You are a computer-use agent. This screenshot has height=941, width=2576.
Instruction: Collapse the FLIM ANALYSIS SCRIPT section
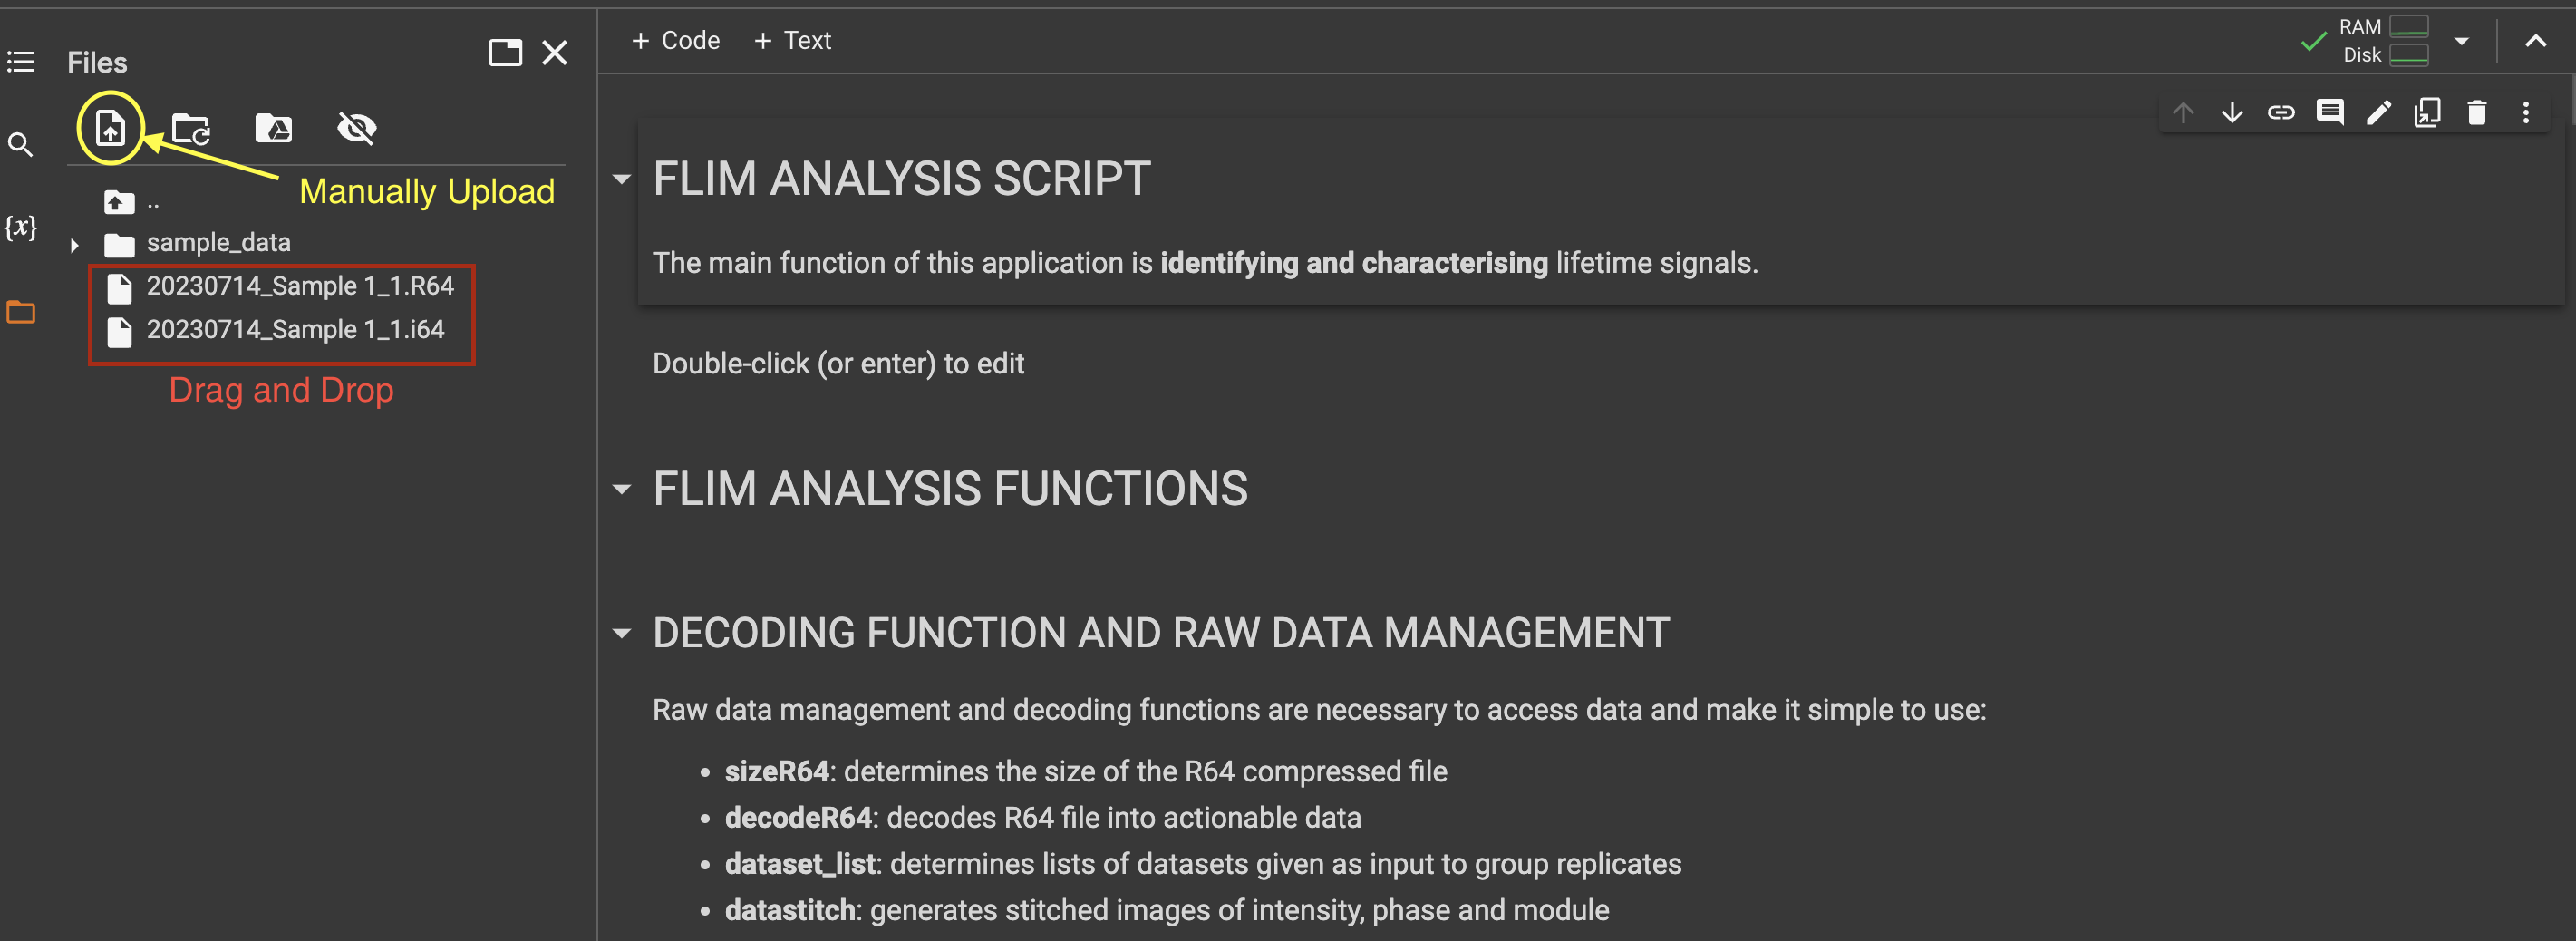(x=622, y=178)
